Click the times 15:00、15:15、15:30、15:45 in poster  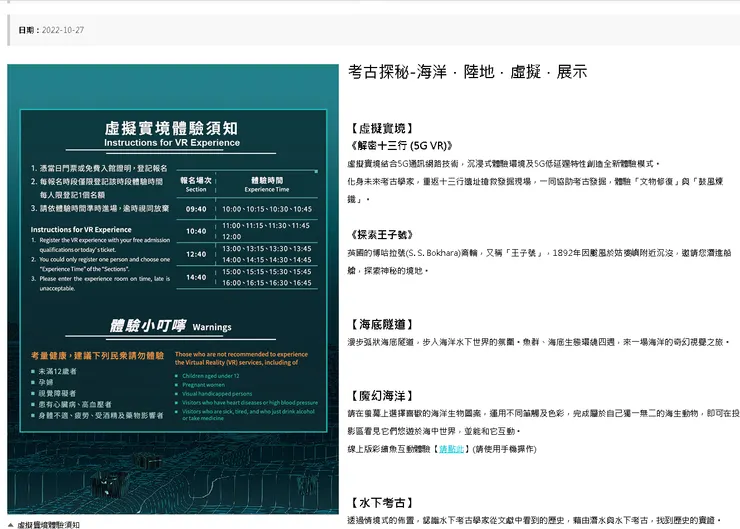point(267,272)
